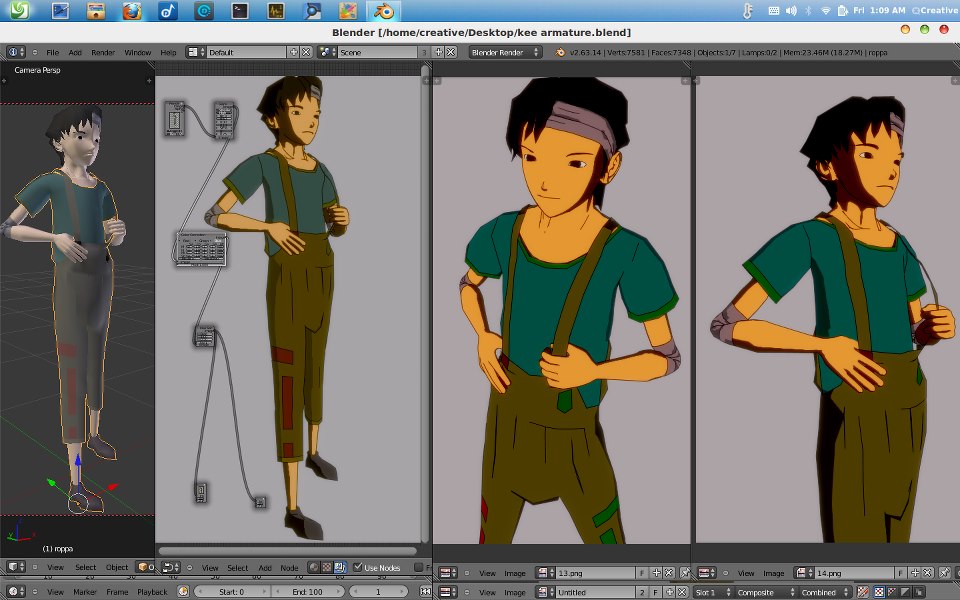Open the object mode dropdown in 3D view
960x600 pixels.
click(146, 567)
